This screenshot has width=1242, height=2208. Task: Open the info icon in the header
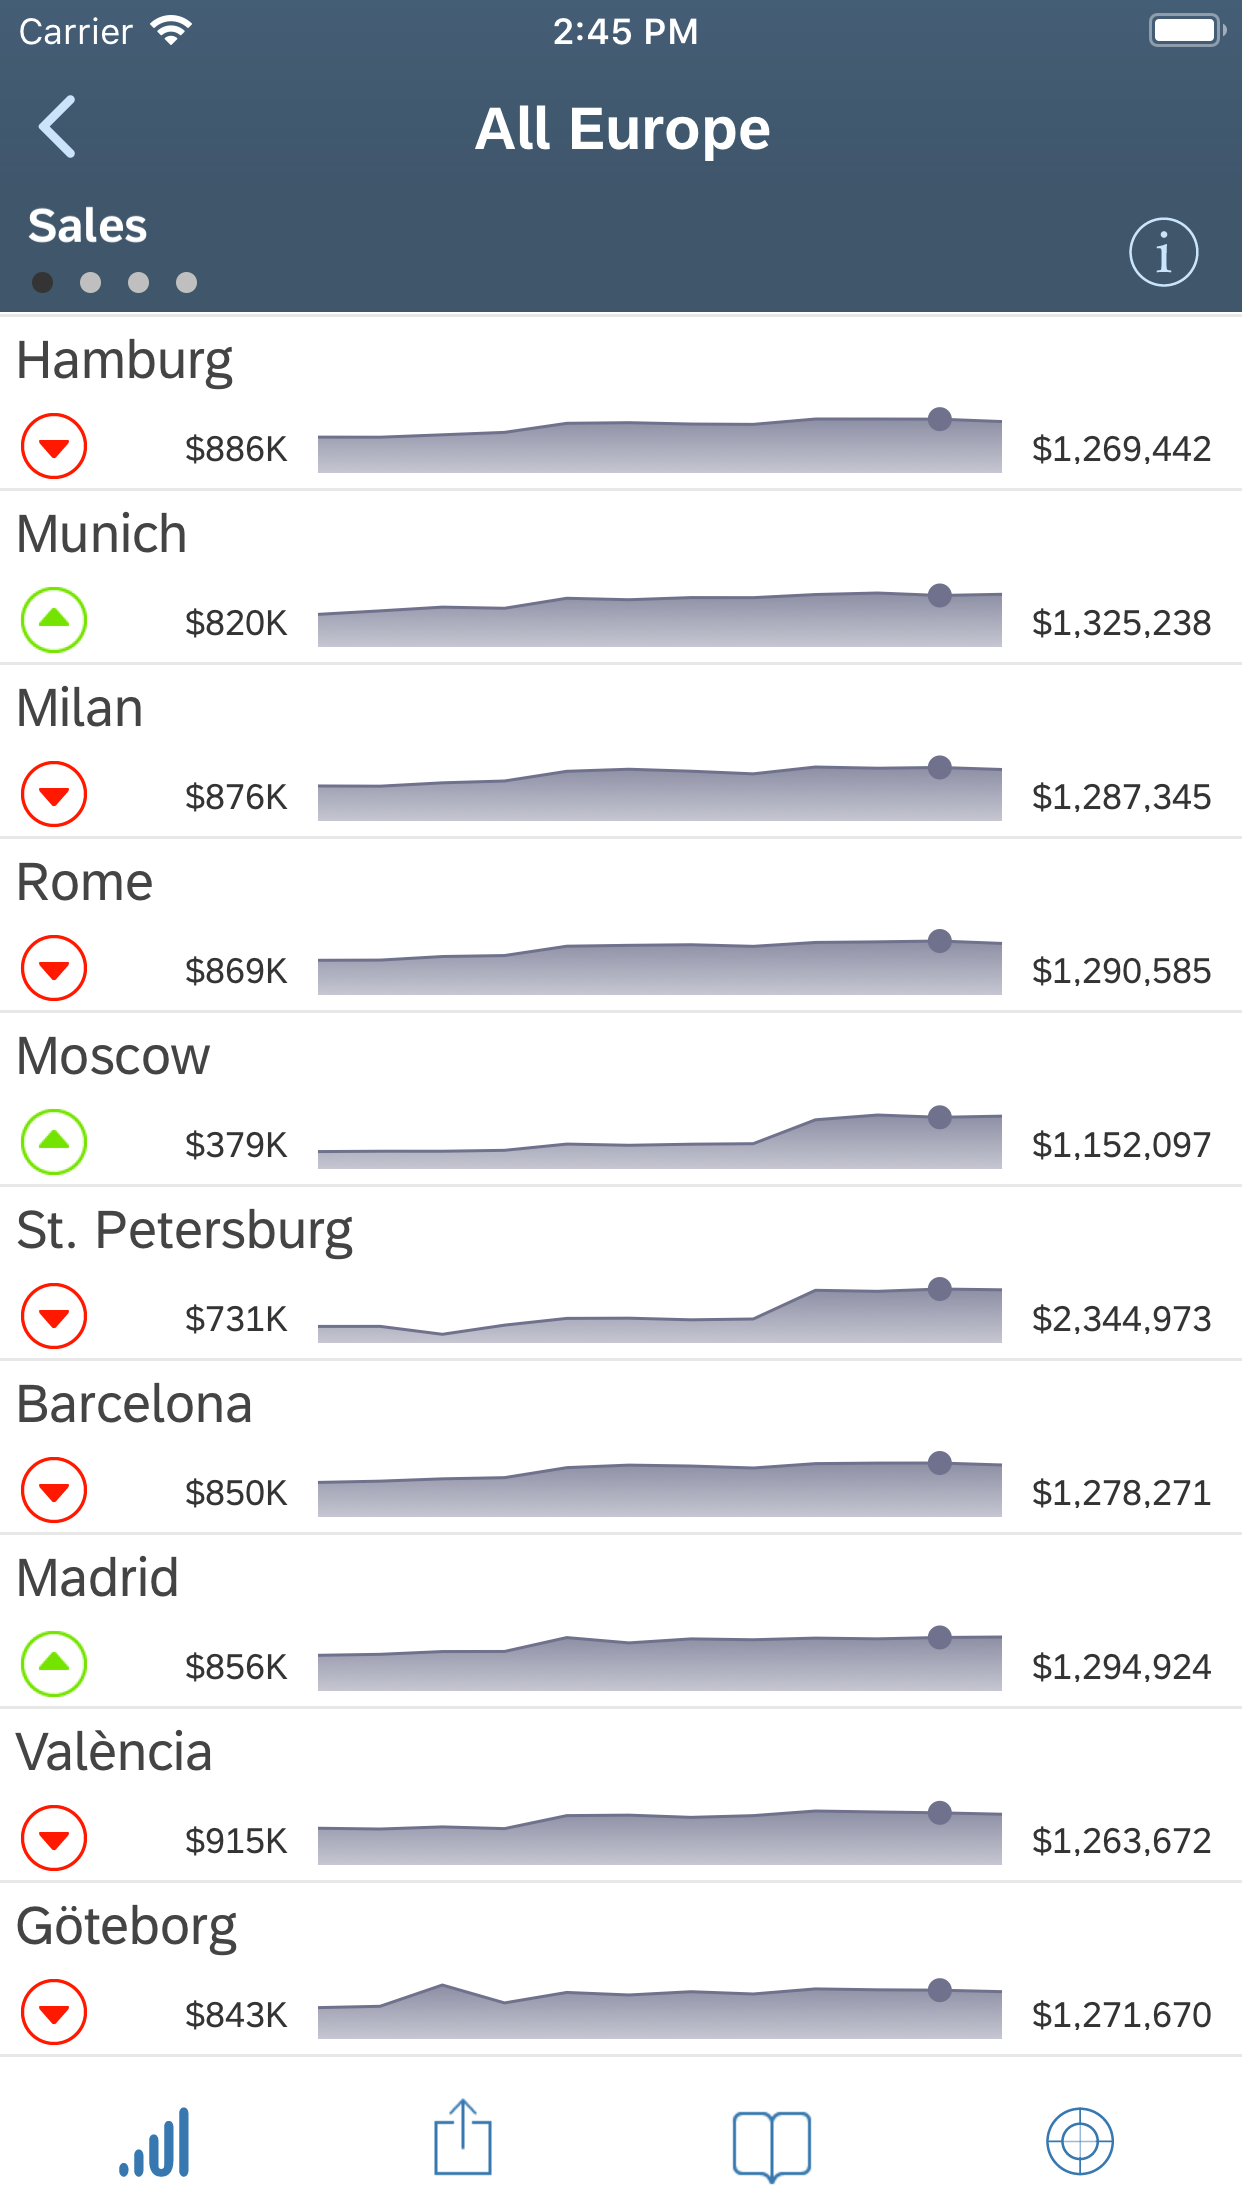click(1163, 252)
